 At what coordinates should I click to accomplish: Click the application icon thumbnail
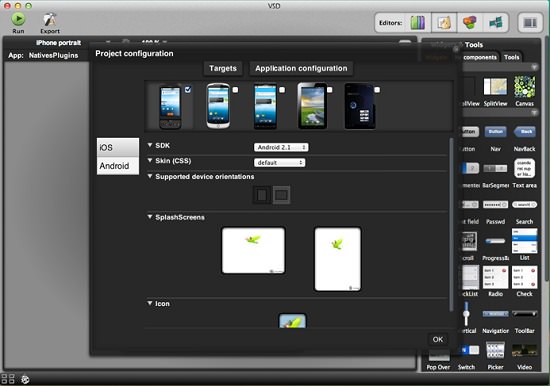pyautogui.click(x=292, y=321)
